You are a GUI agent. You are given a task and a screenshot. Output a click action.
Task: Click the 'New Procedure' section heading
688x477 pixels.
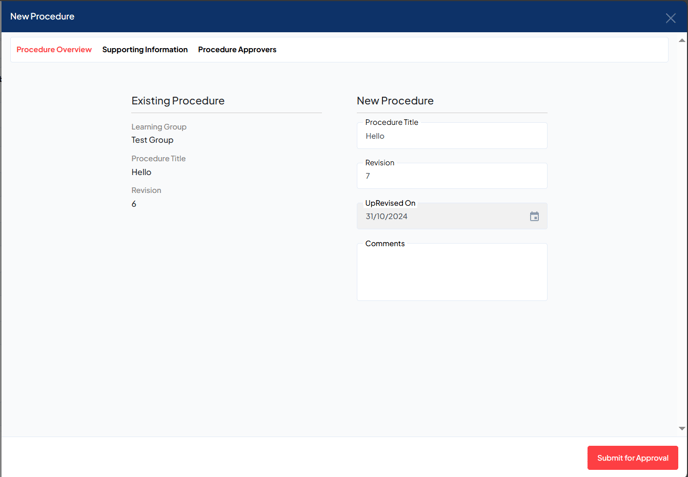395,101
